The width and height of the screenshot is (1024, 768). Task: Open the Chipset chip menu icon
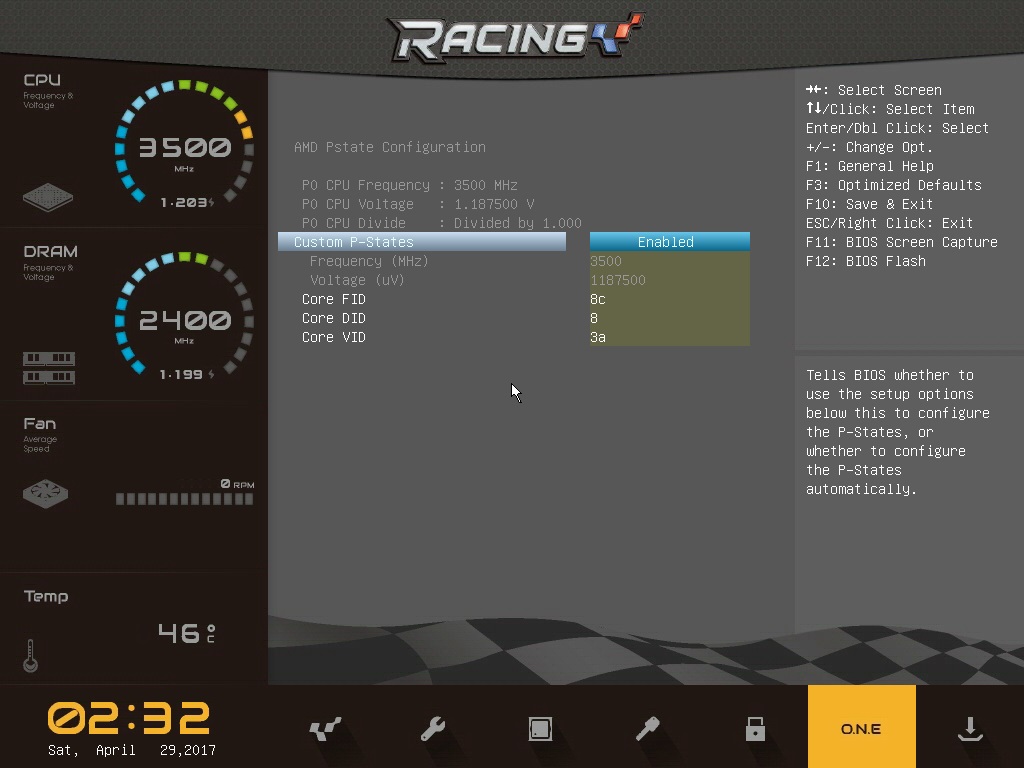pos(540,729)
